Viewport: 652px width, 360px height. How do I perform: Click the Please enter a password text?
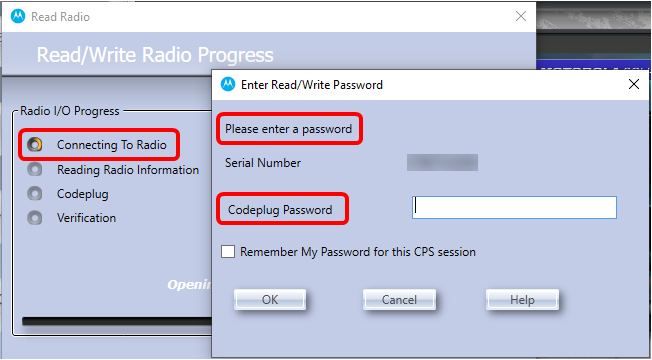(289, 129)
